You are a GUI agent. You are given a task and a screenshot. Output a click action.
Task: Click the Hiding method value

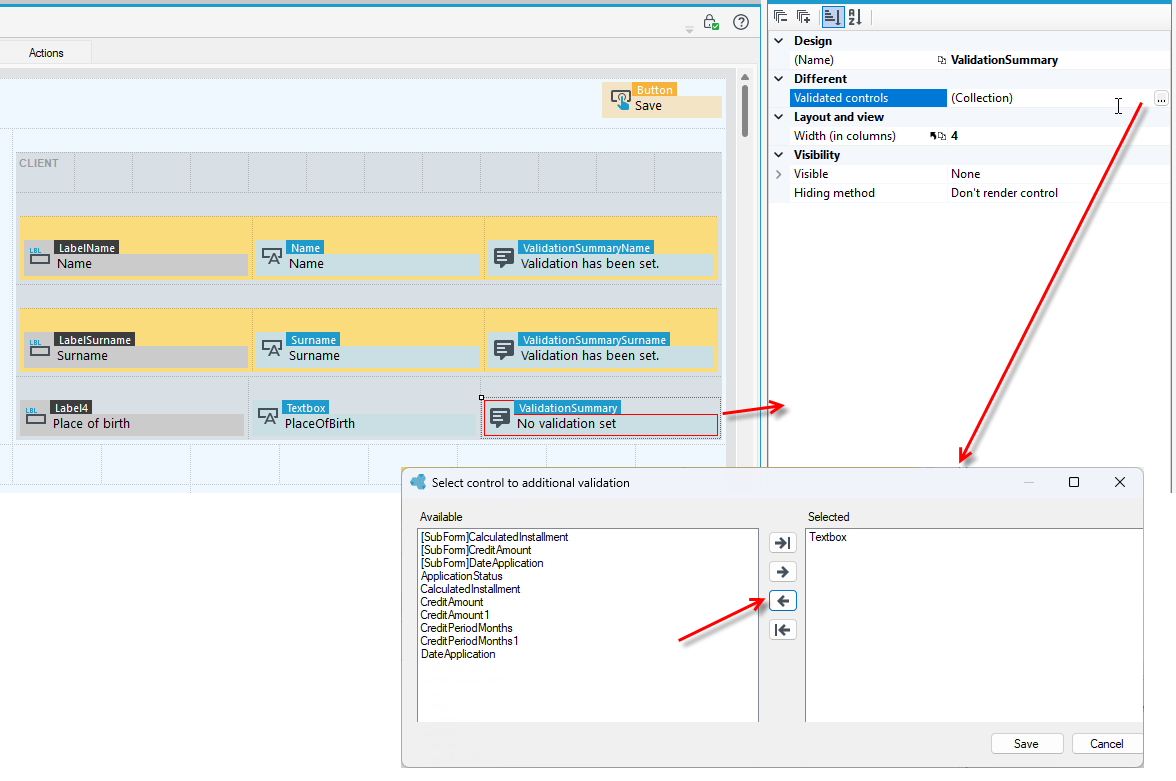1004,193
